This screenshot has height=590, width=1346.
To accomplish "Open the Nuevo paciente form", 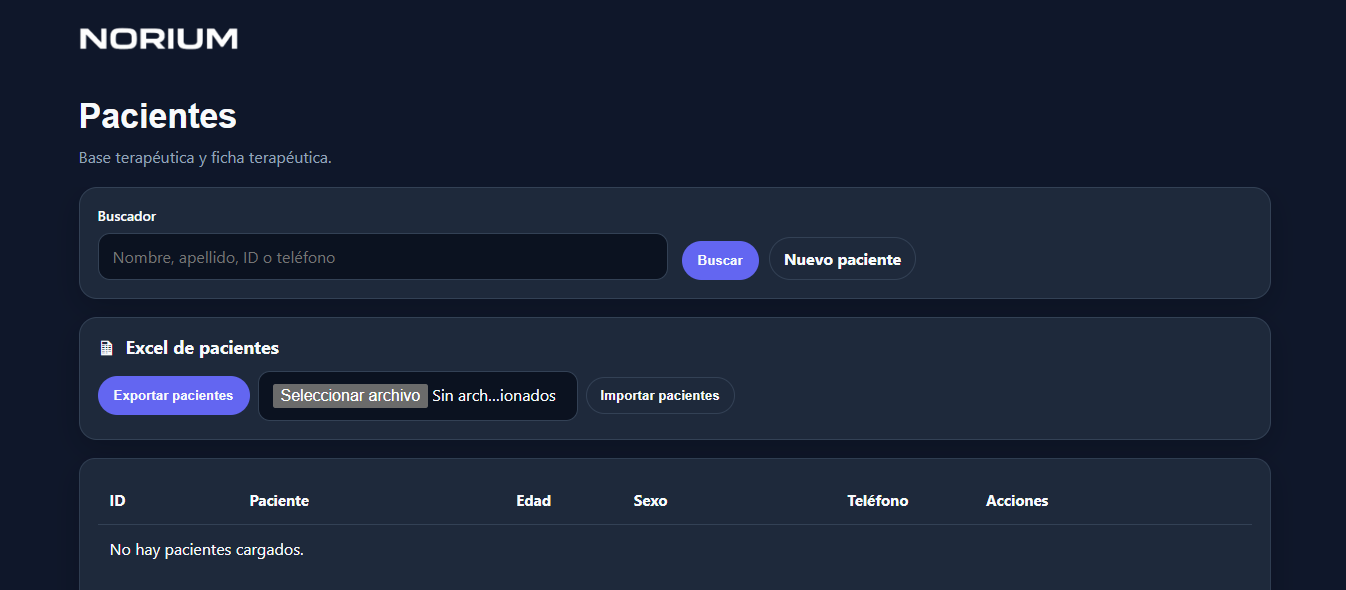I will pyautogui.click(x=842, y=259).
